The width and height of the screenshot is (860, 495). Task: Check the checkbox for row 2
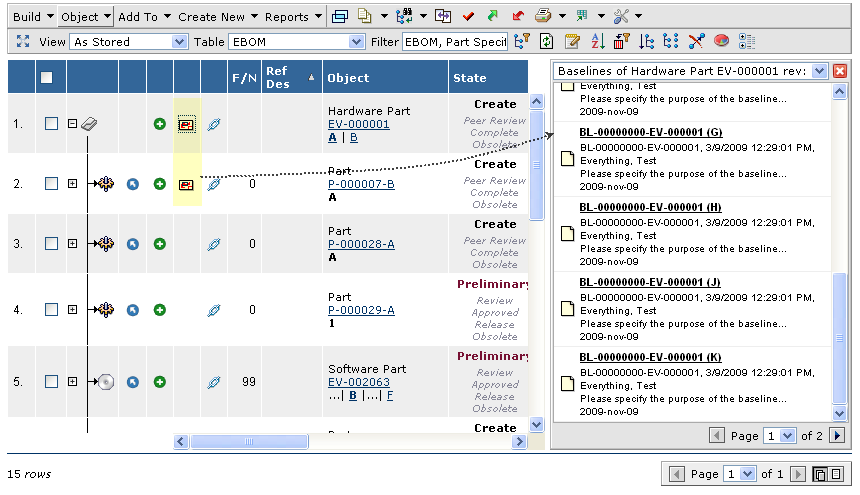[x=51, y=184]
